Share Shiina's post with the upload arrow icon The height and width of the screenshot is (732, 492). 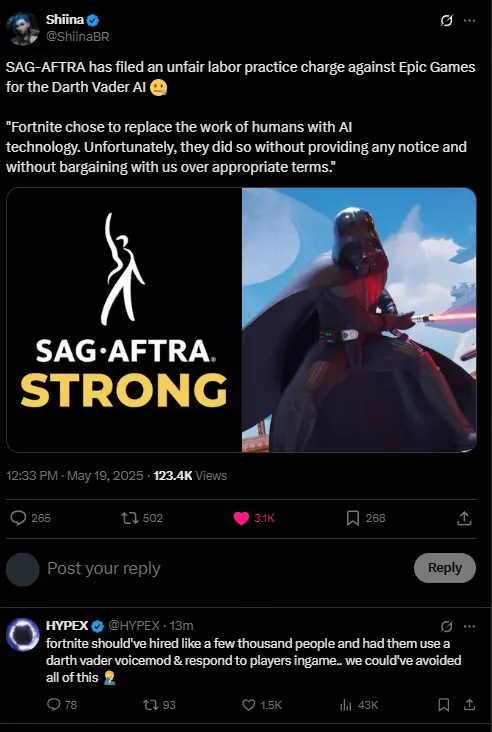(464, 518)
